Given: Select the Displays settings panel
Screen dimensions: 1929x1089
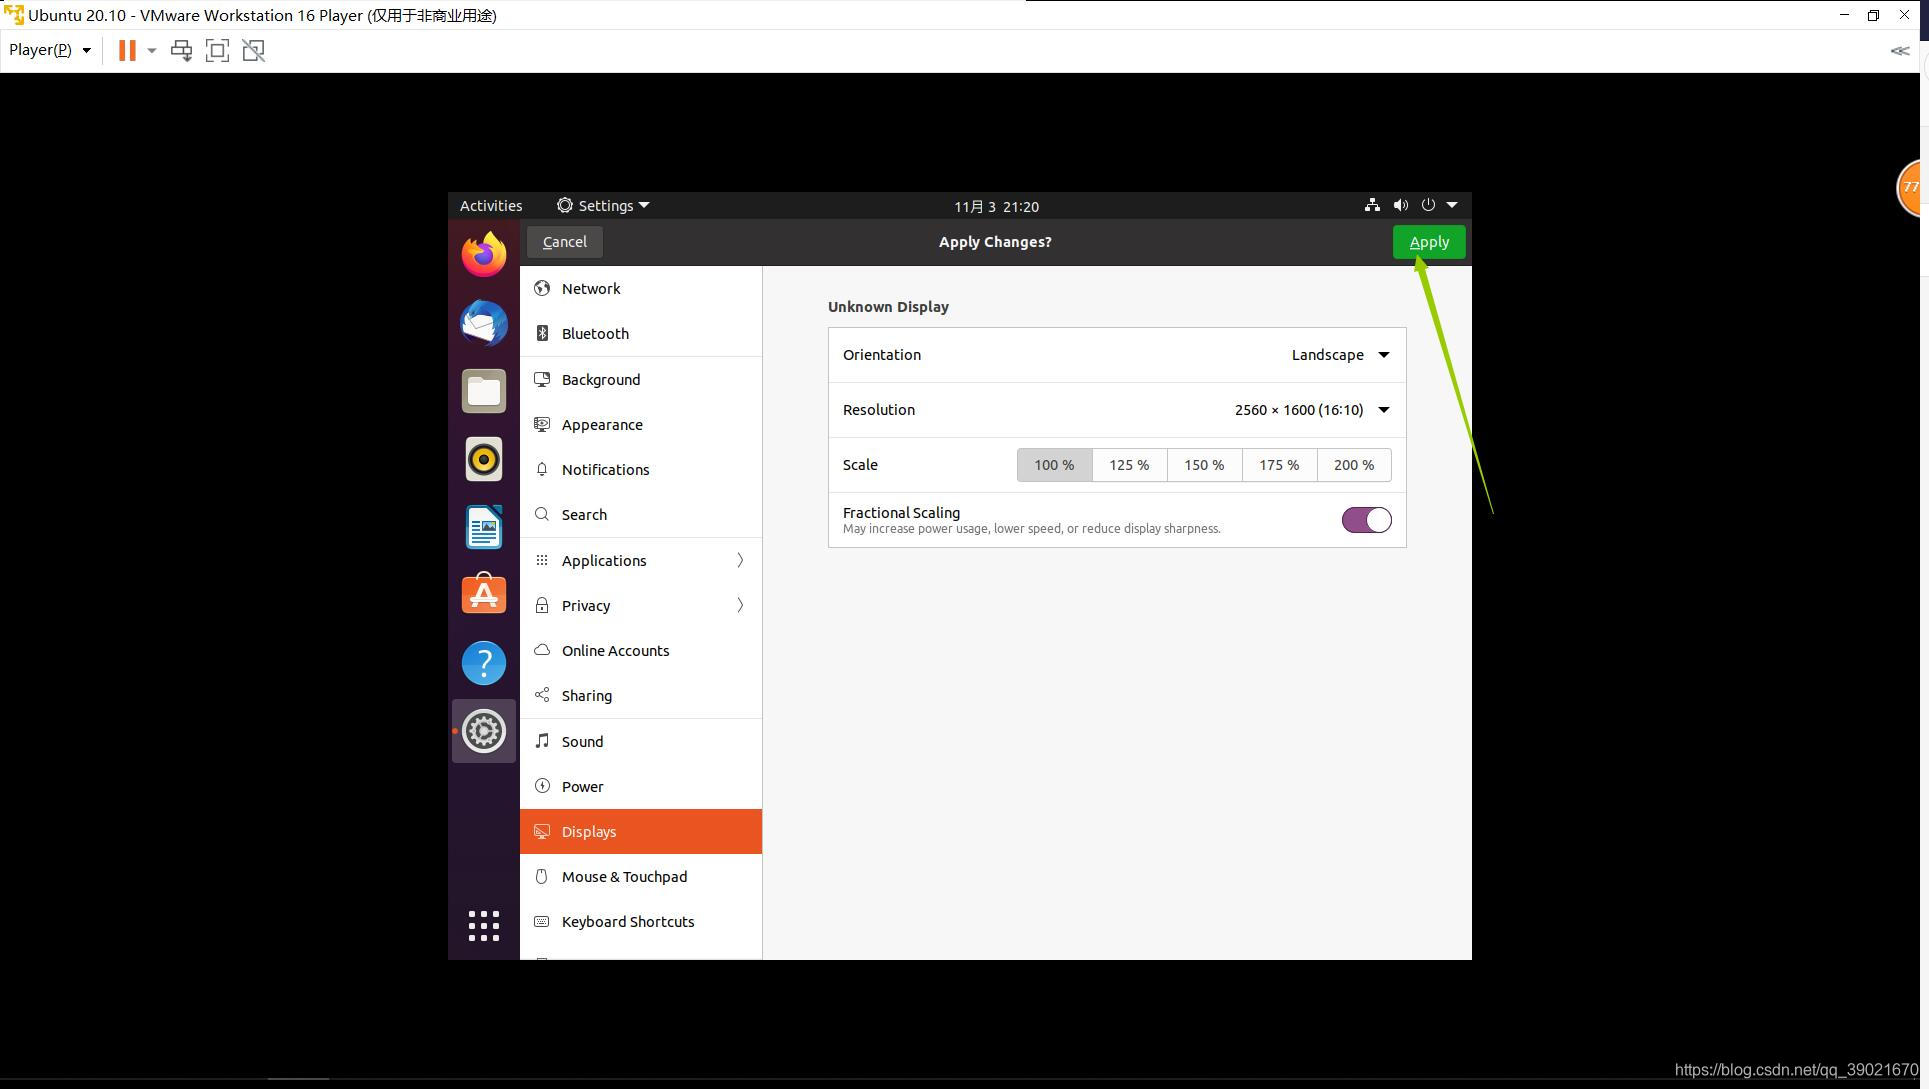Looking at the screenshot, I should pos(641,831).
